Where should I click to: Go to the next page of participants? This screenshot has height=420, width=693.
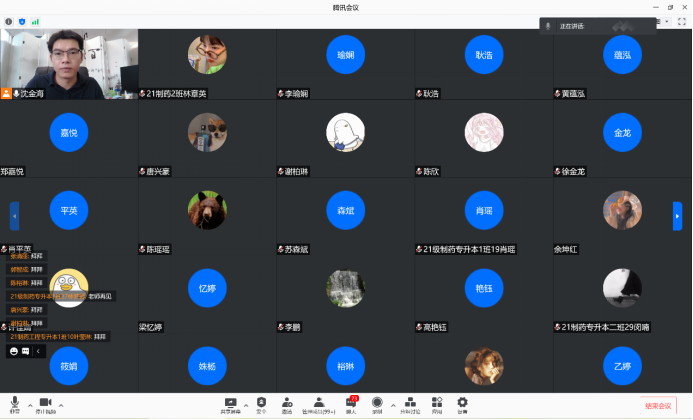[677, 216]
